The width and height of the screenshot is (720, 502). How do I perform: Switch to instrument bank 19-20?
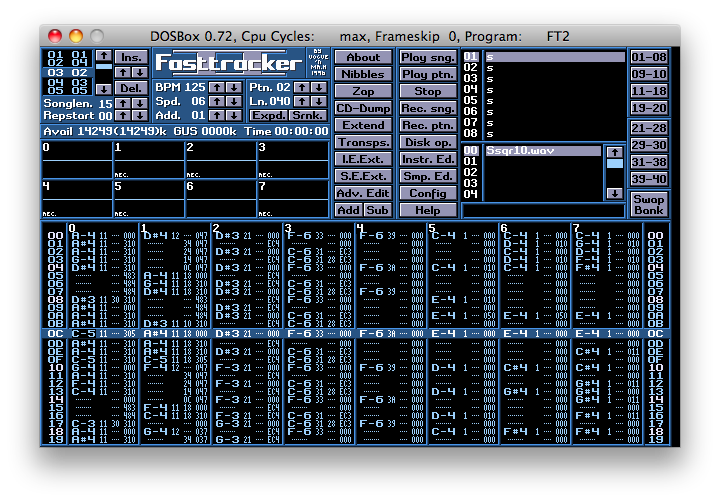point(649,108)
